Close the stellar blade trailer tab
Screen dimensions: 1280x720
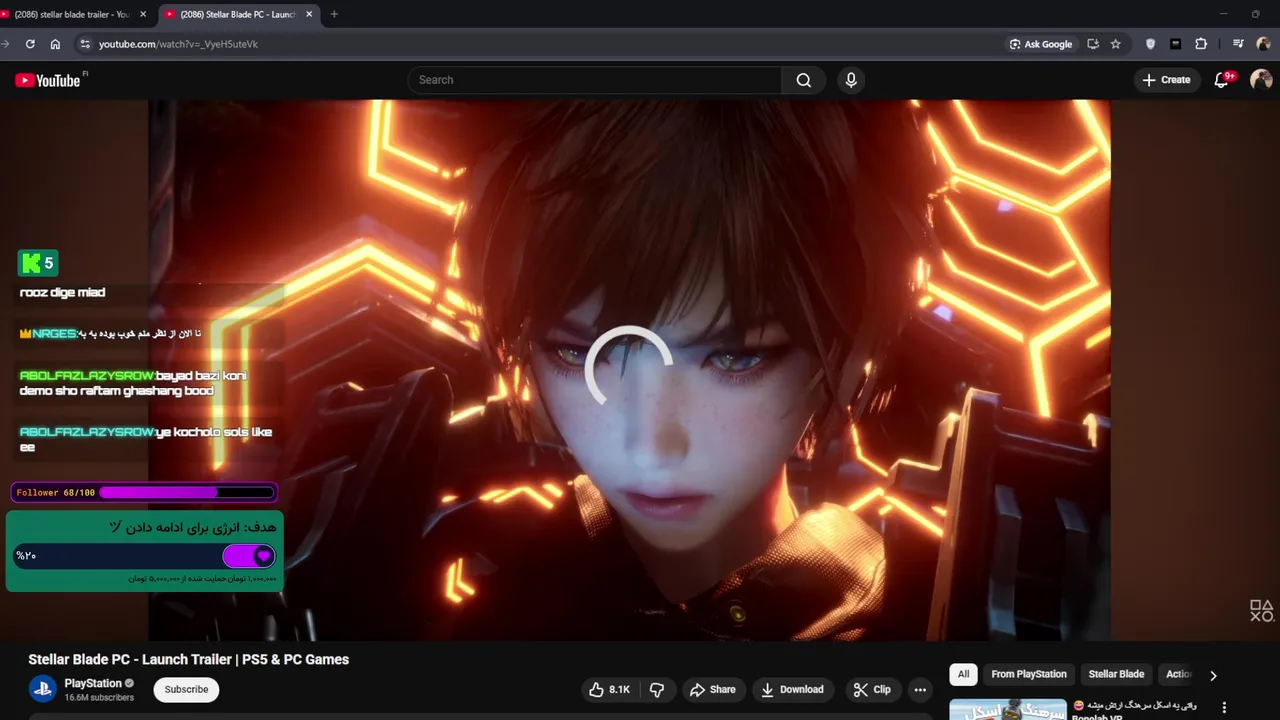143,14
